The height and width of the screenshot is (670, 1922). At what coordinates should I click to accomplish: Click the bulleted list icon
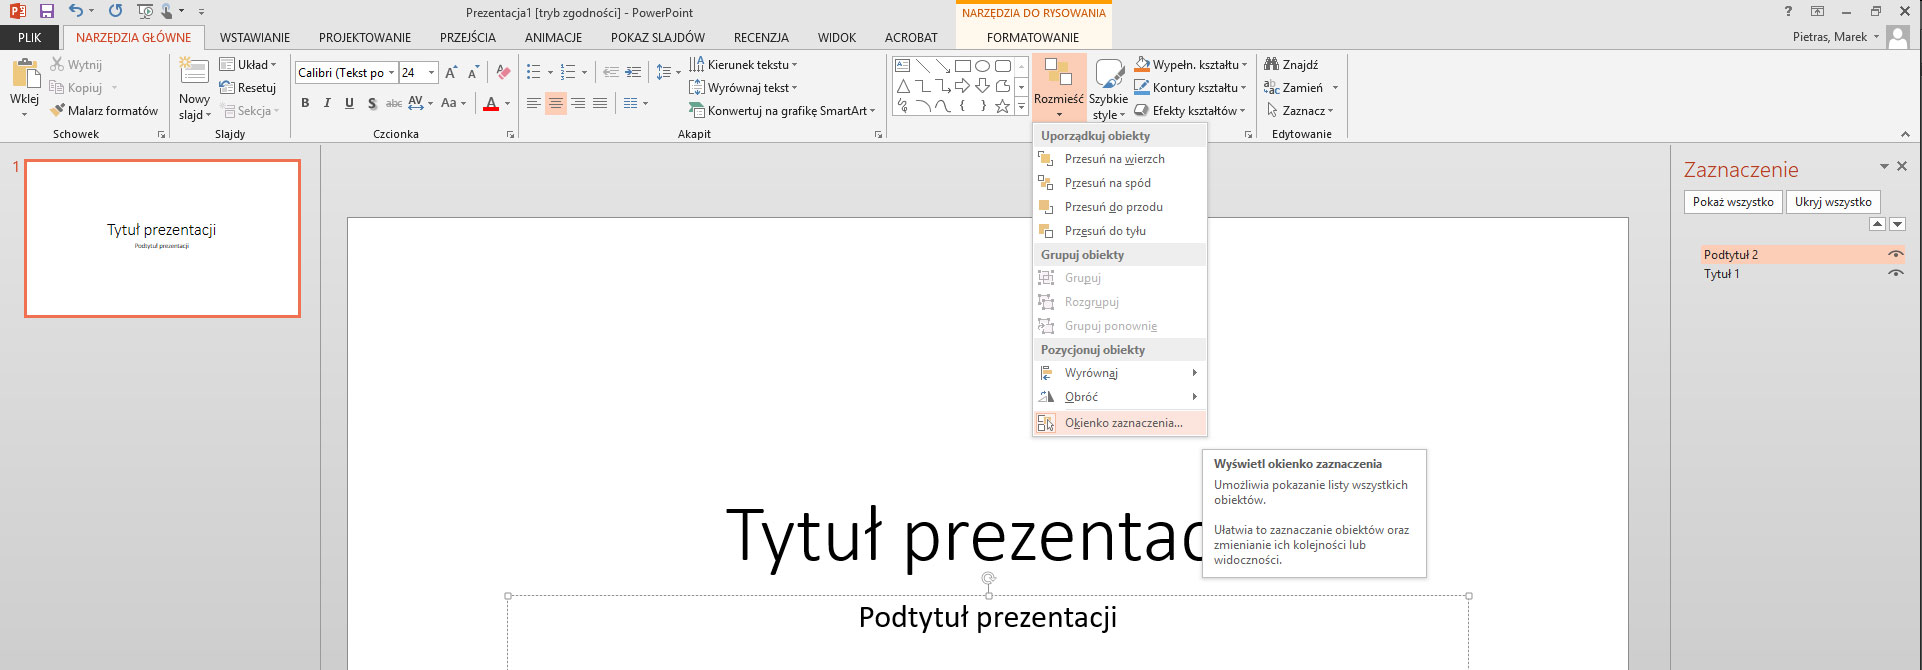[534, 72]
